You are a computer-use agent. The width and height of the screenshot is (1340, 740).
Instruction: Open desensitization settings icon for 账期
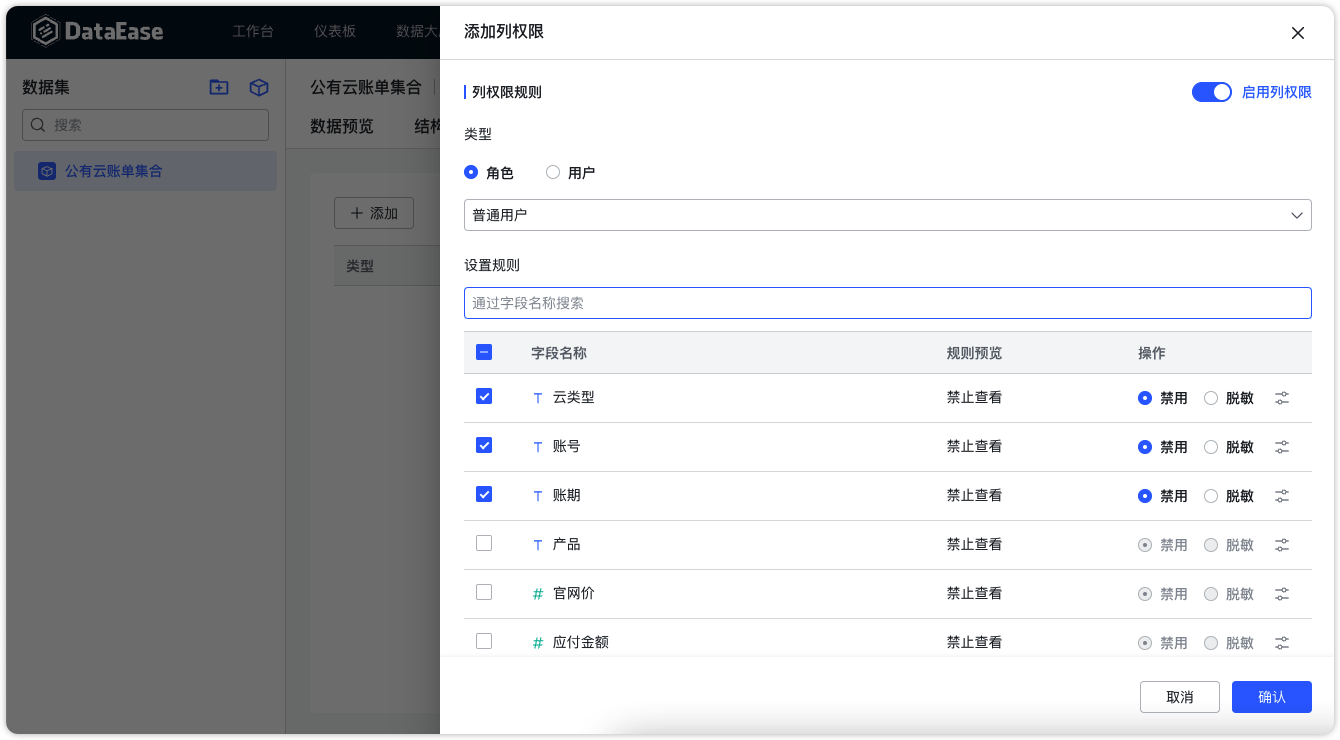1282,496
